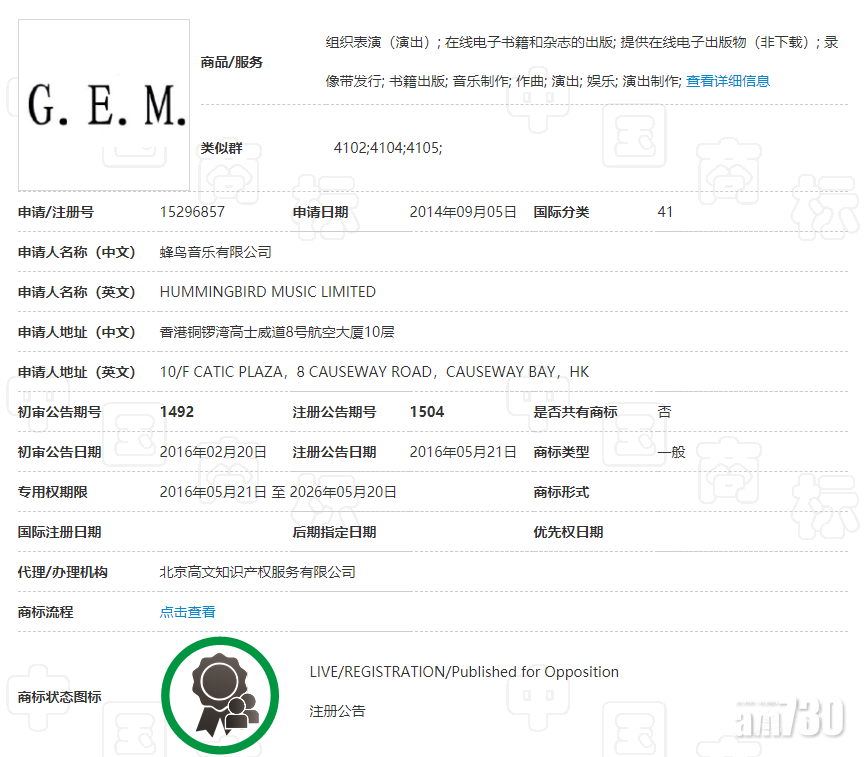Click the applicant name 蜂鸟音乐有限公司
This screenshot has width=867, height=757.
(215, 252)
